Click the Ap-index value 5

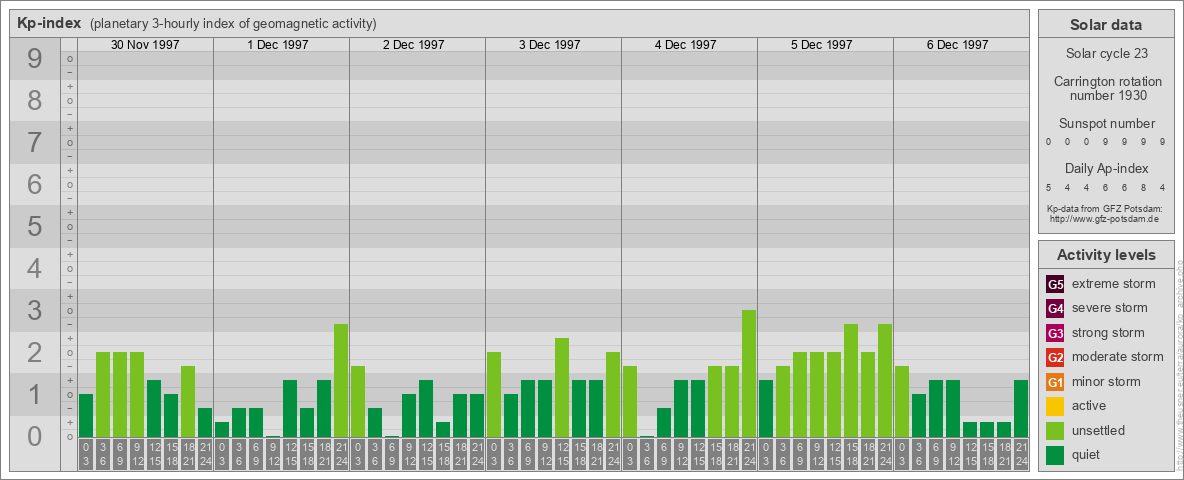pos(1050,187)
